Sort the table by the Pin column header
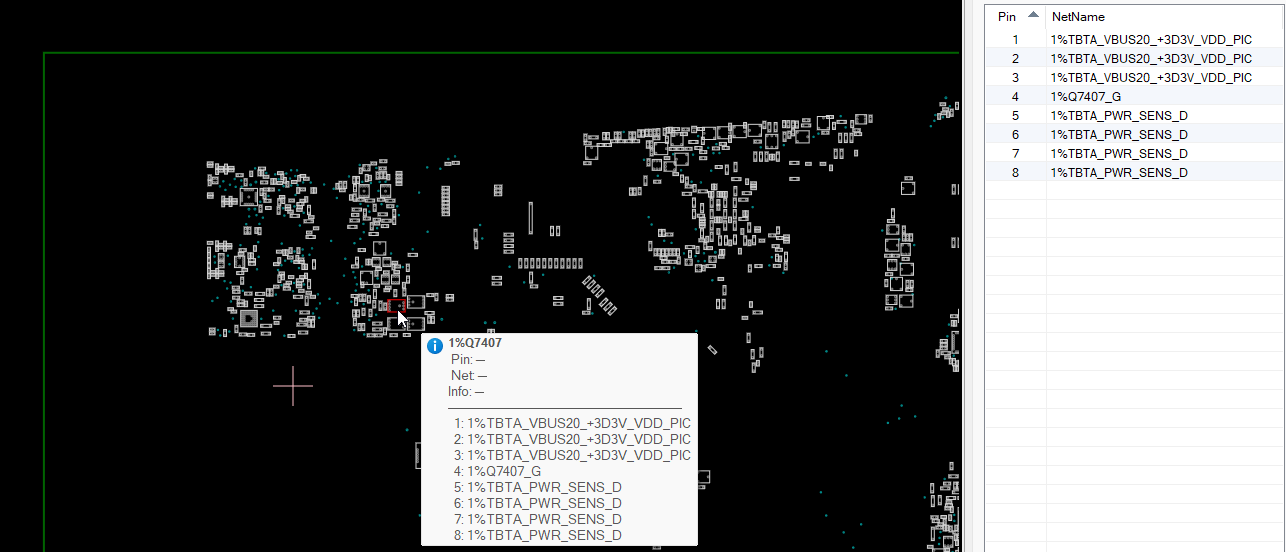1286x552 pixels. tap(1016, 16)
